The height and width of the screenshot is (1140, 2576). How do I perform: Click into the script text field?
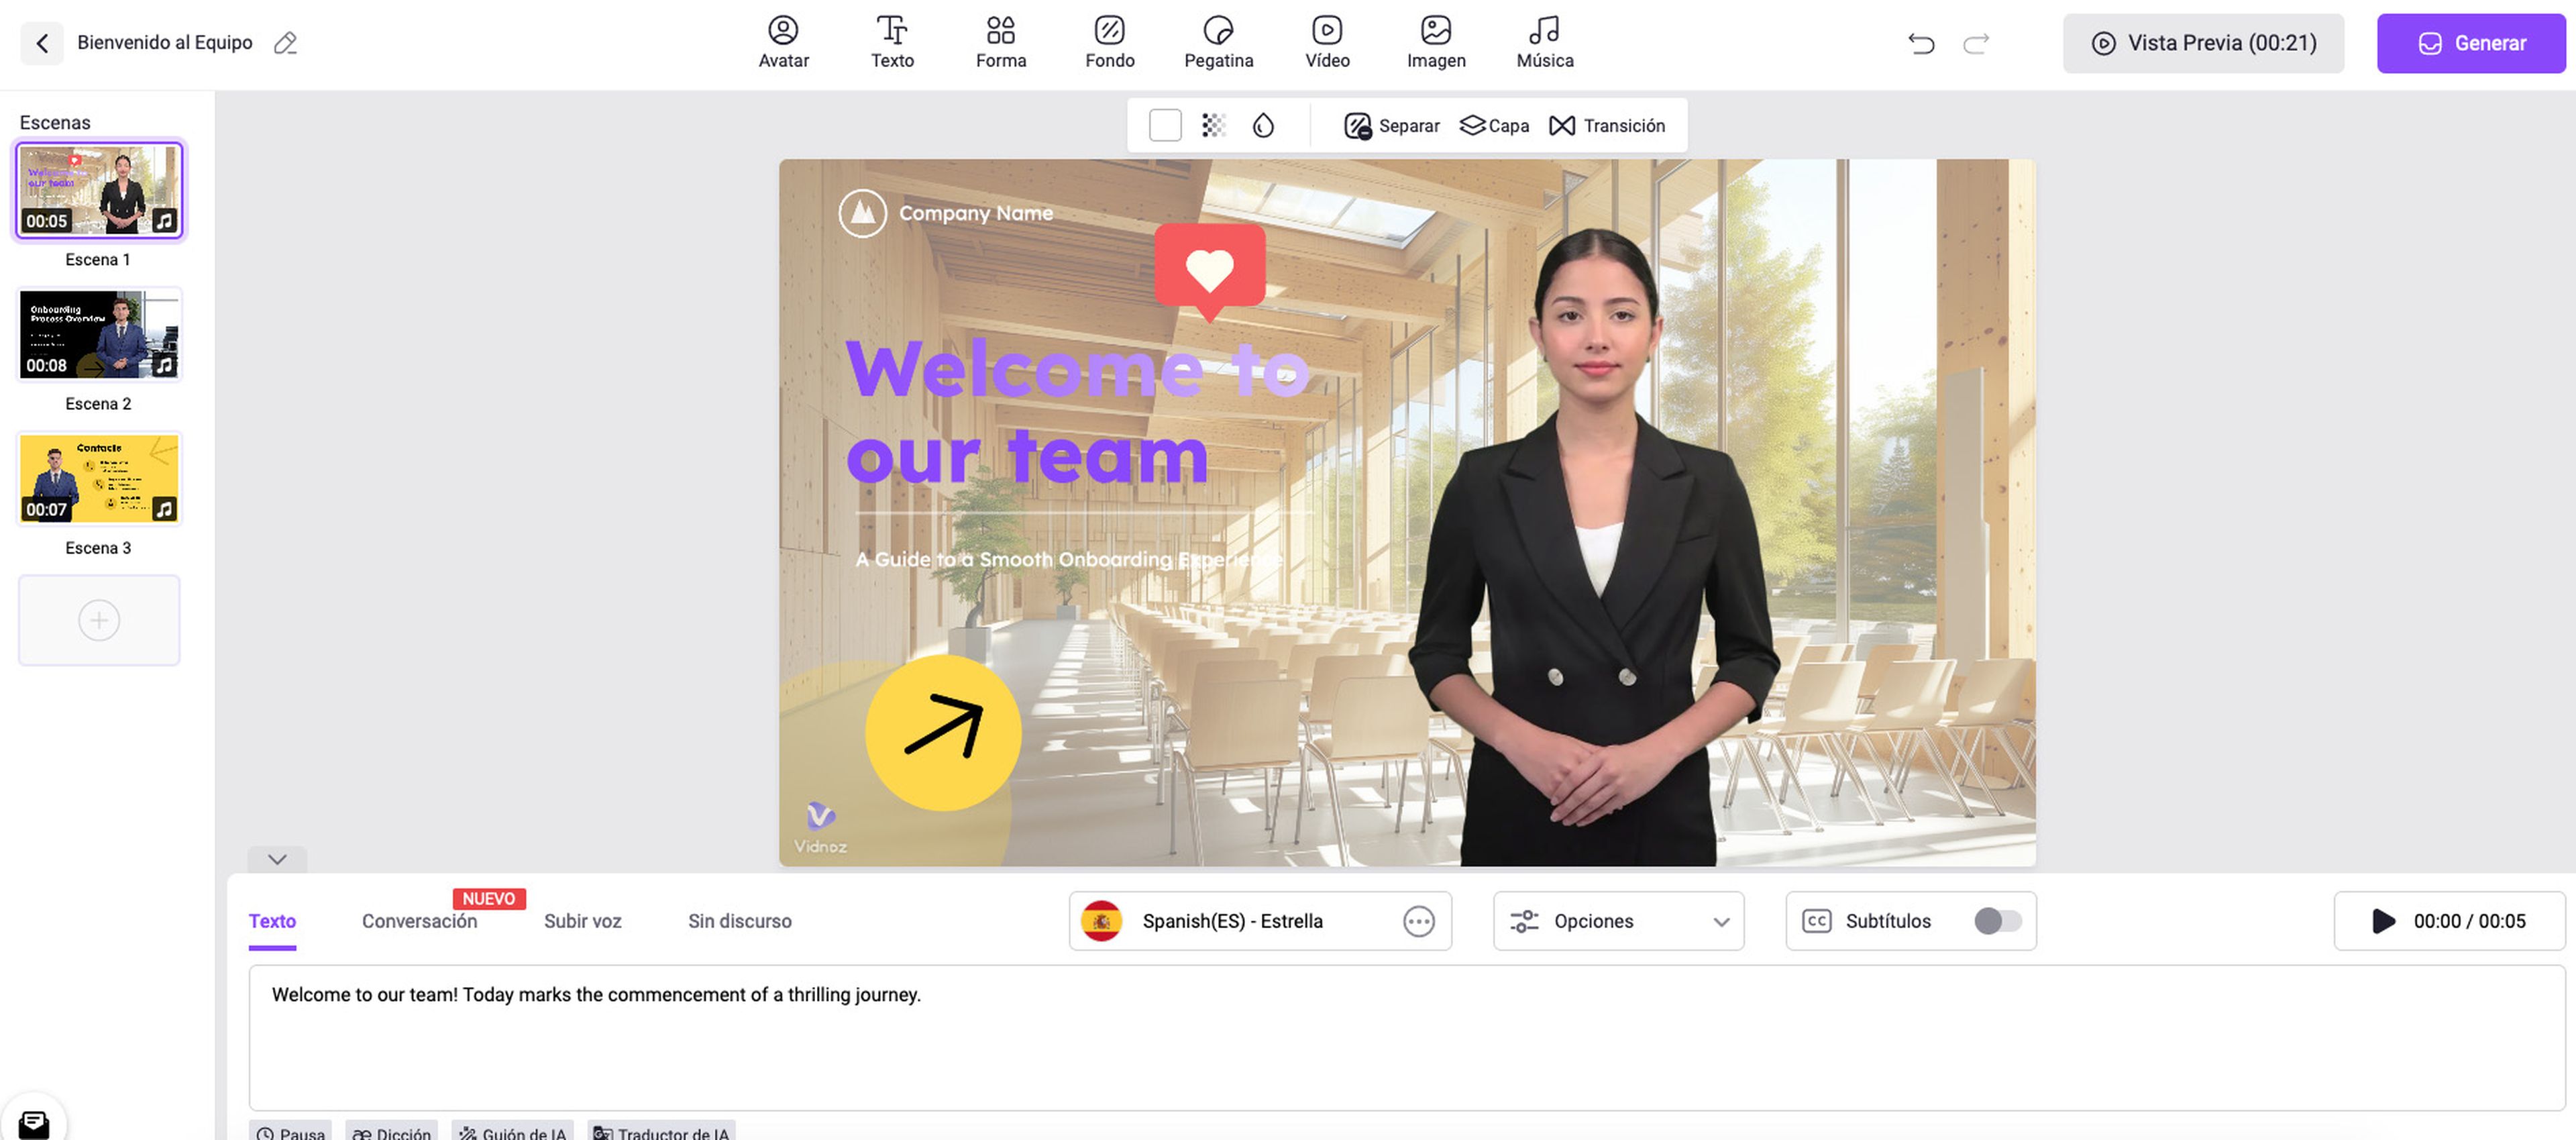coord(1406,1037)
